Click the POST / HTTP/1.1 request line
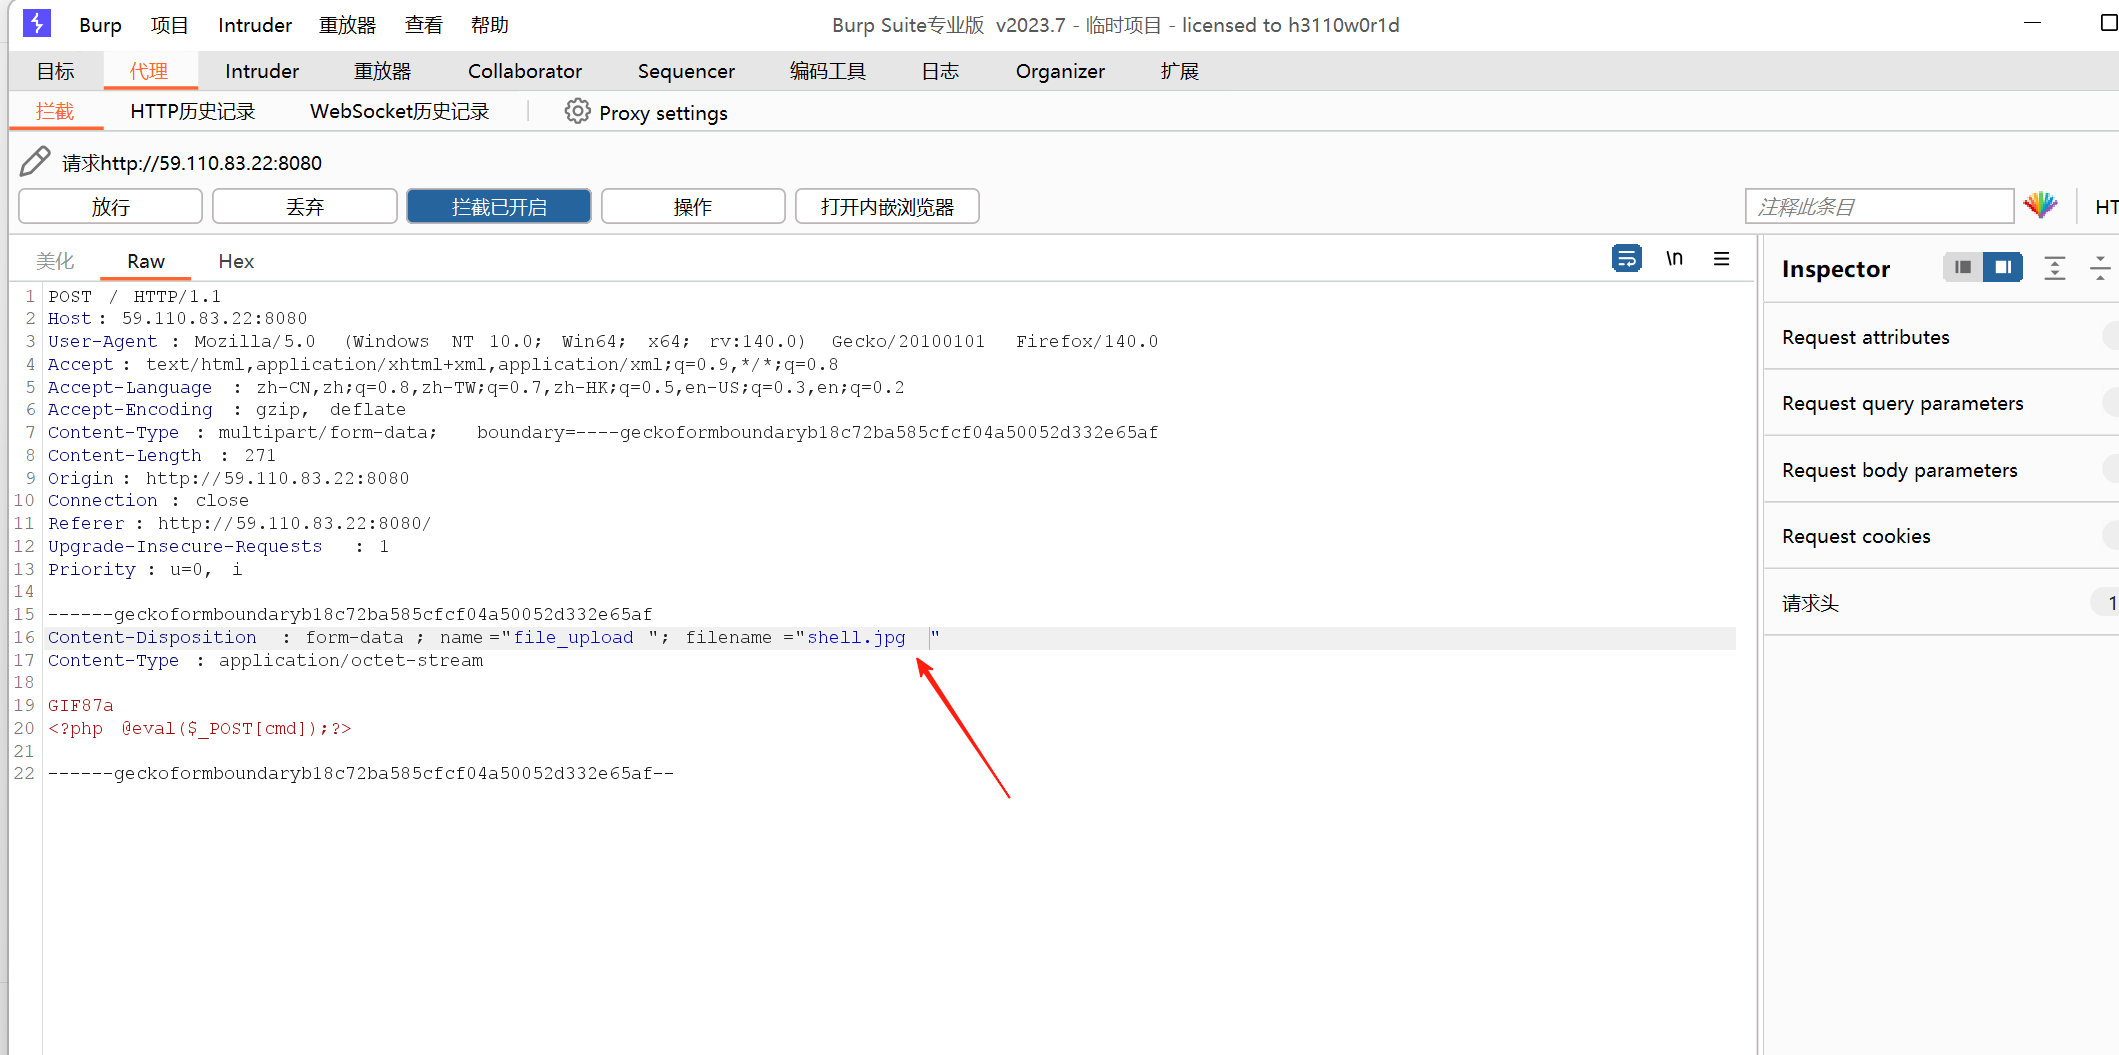 (134, 296)
